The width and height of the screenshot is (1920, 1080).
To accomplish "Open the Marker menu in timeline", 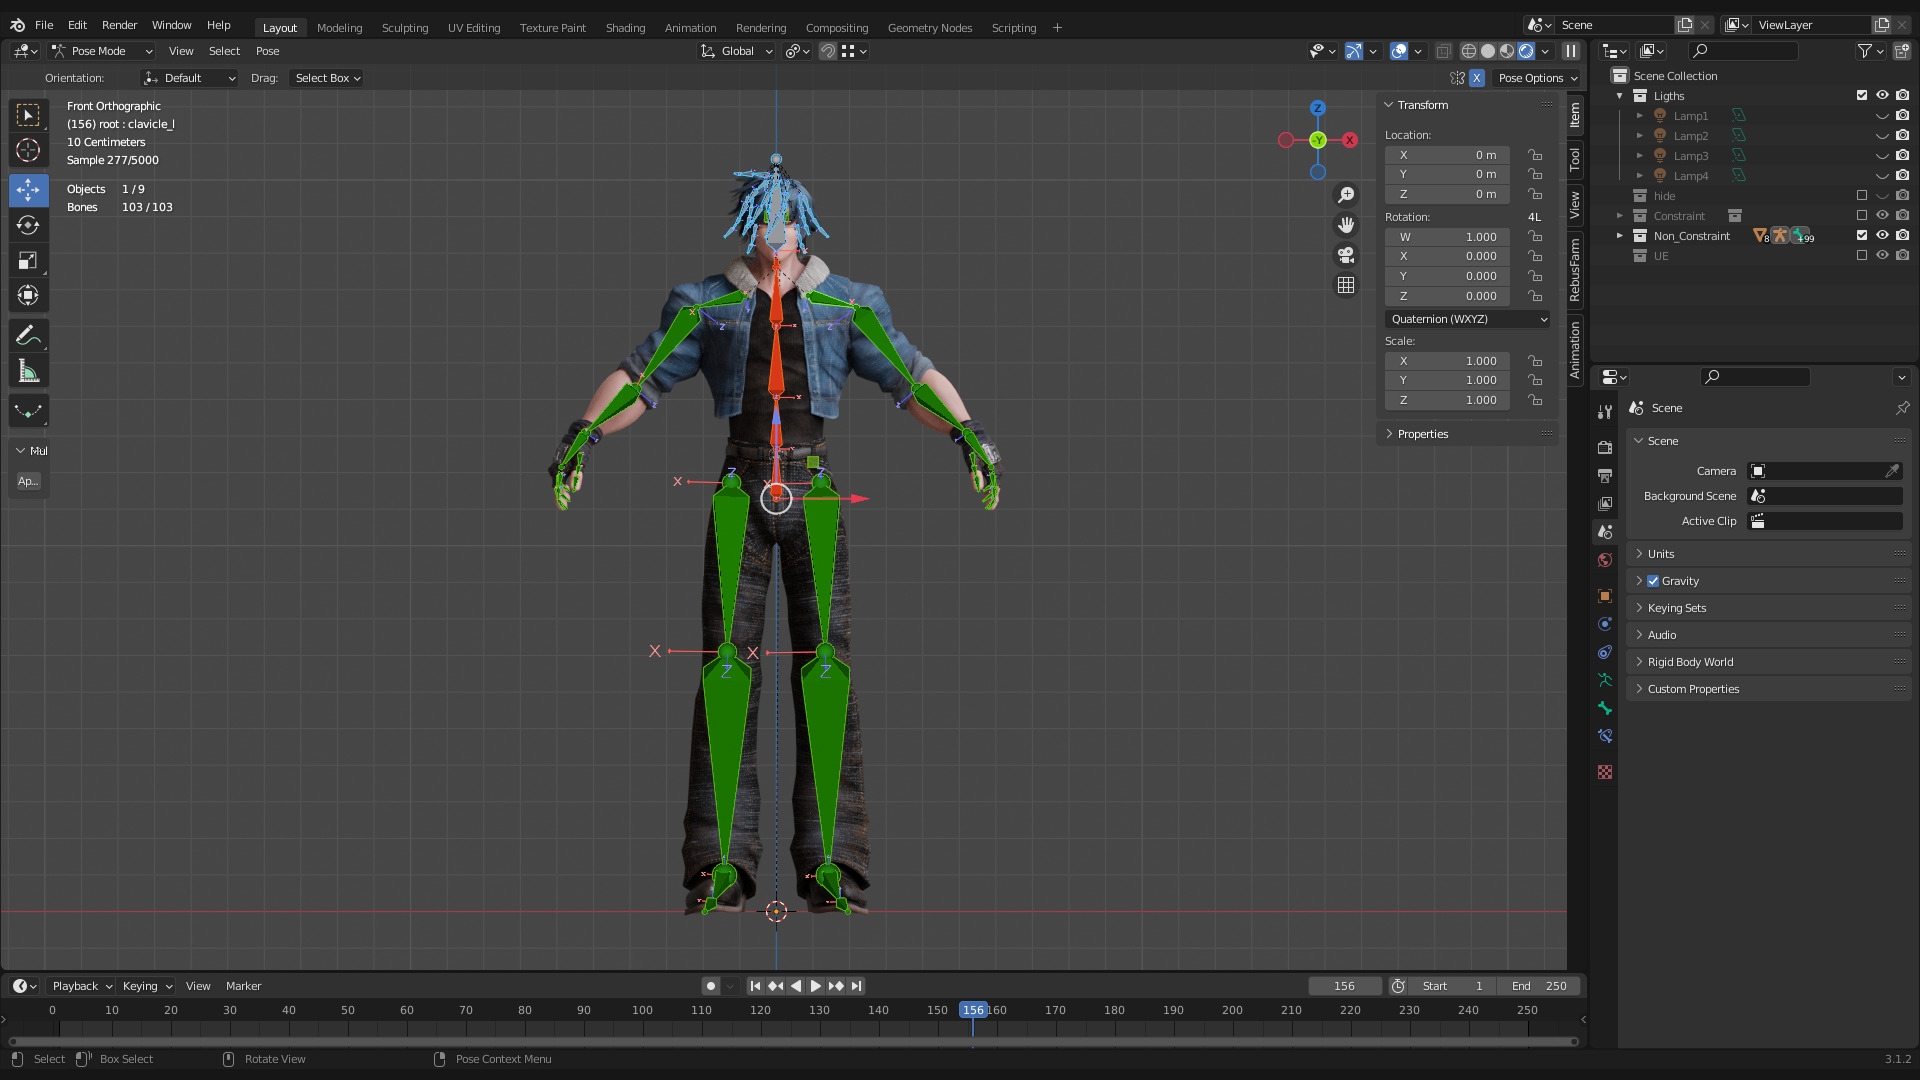I will pyautogui.click(x=243, y=986).
